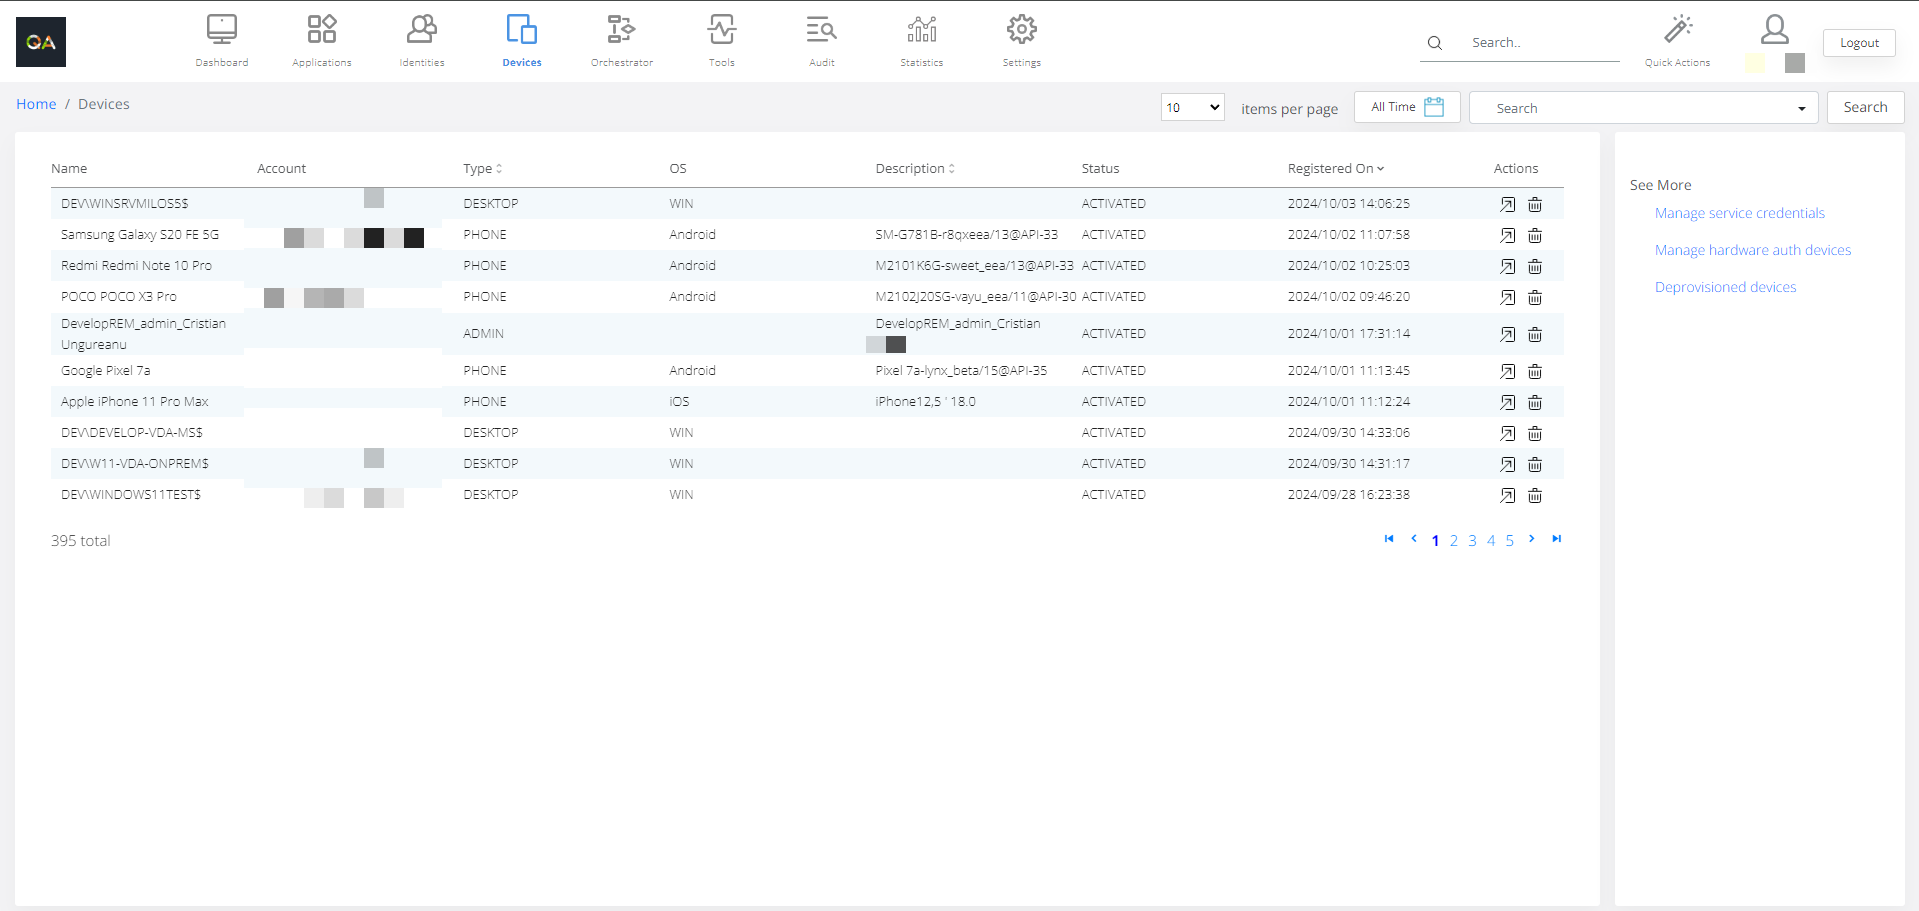Image resolution: width=1919 pixels, height=911 pixels.
Task: Open the All Time date filter
Action: pos(1406,107)
